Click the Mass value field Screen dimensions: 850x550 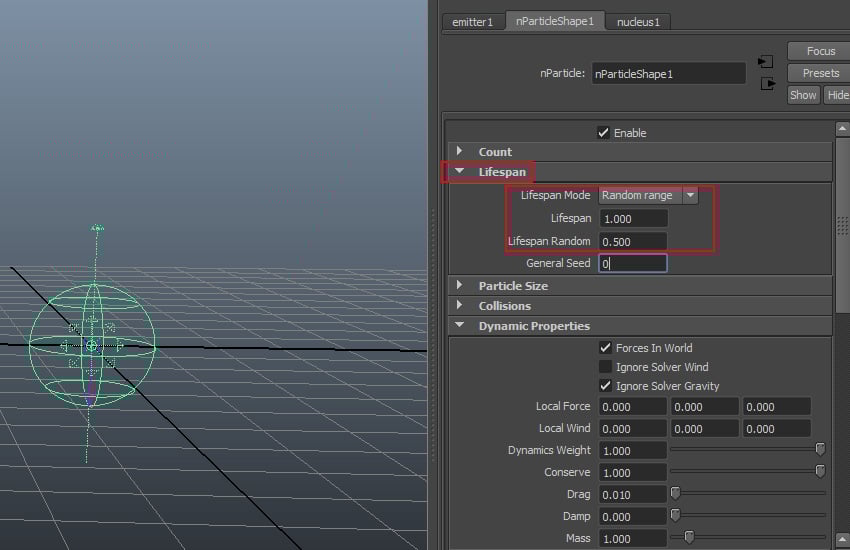click(x=633, y=539)
